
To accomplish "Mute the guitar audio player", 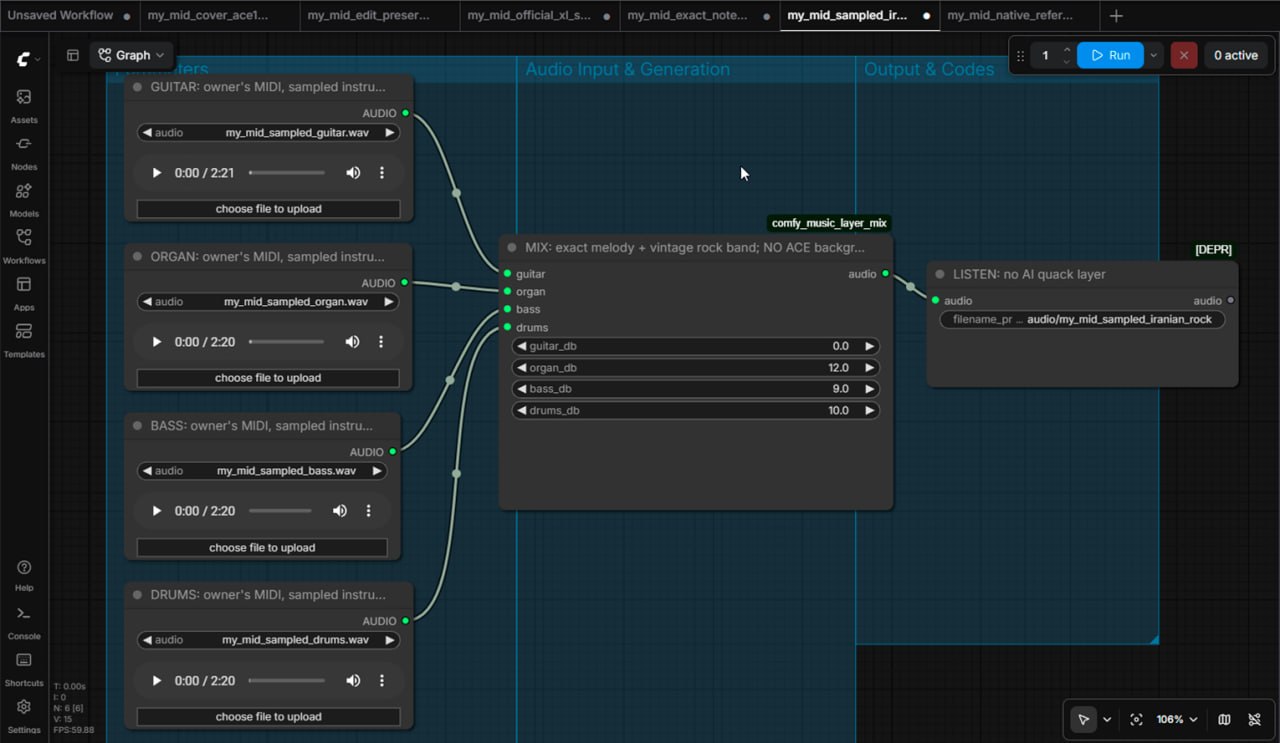I will [353, 173].
